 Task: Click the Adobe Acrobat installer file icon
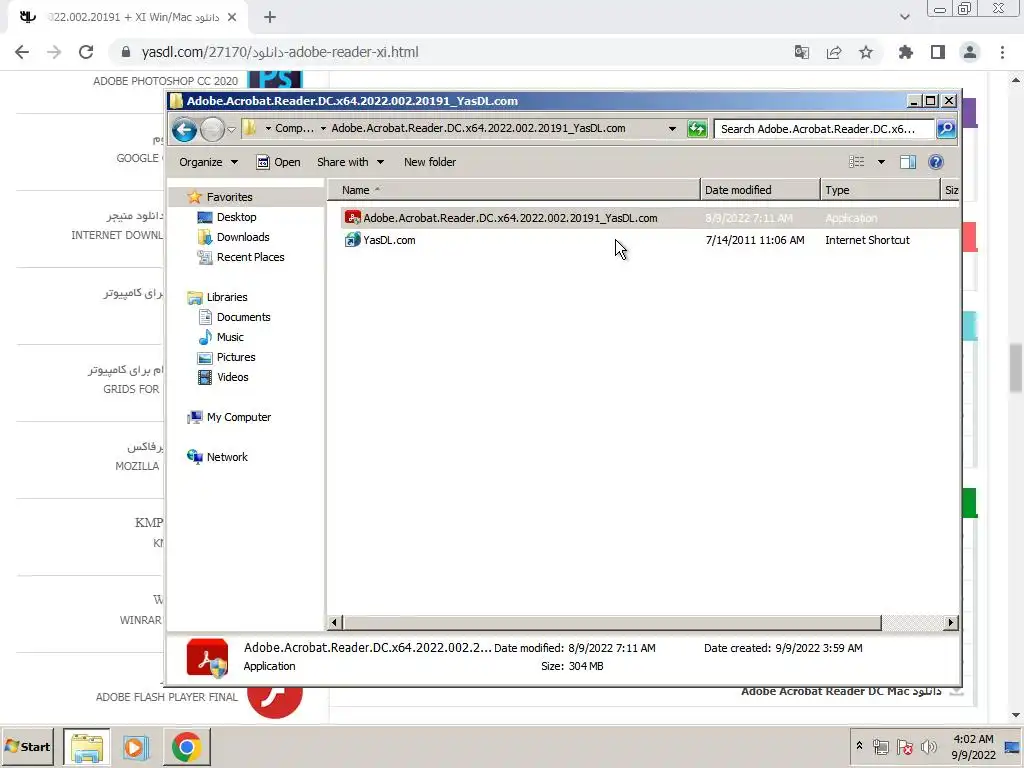[353, 218]
